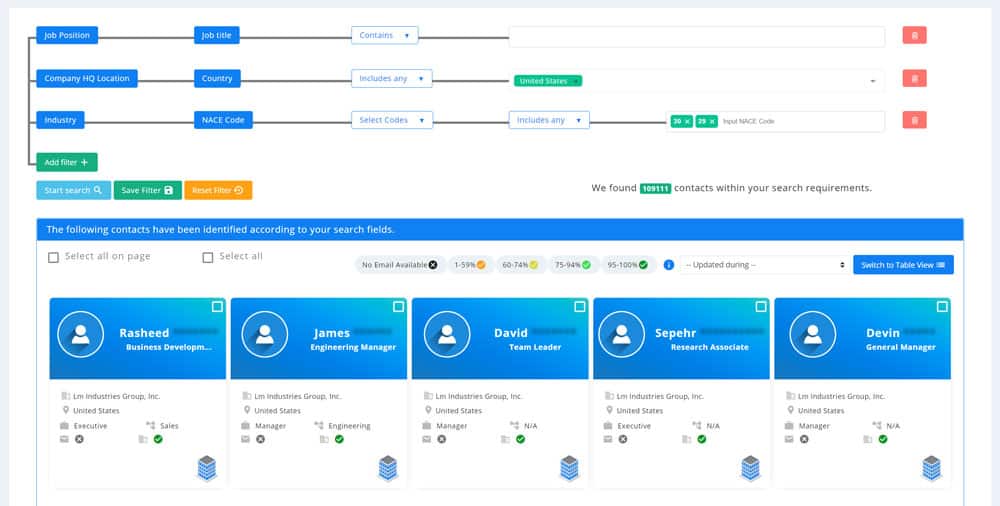
Task: Remove NACE code 30 tag
Action: (x=687, y=121)
